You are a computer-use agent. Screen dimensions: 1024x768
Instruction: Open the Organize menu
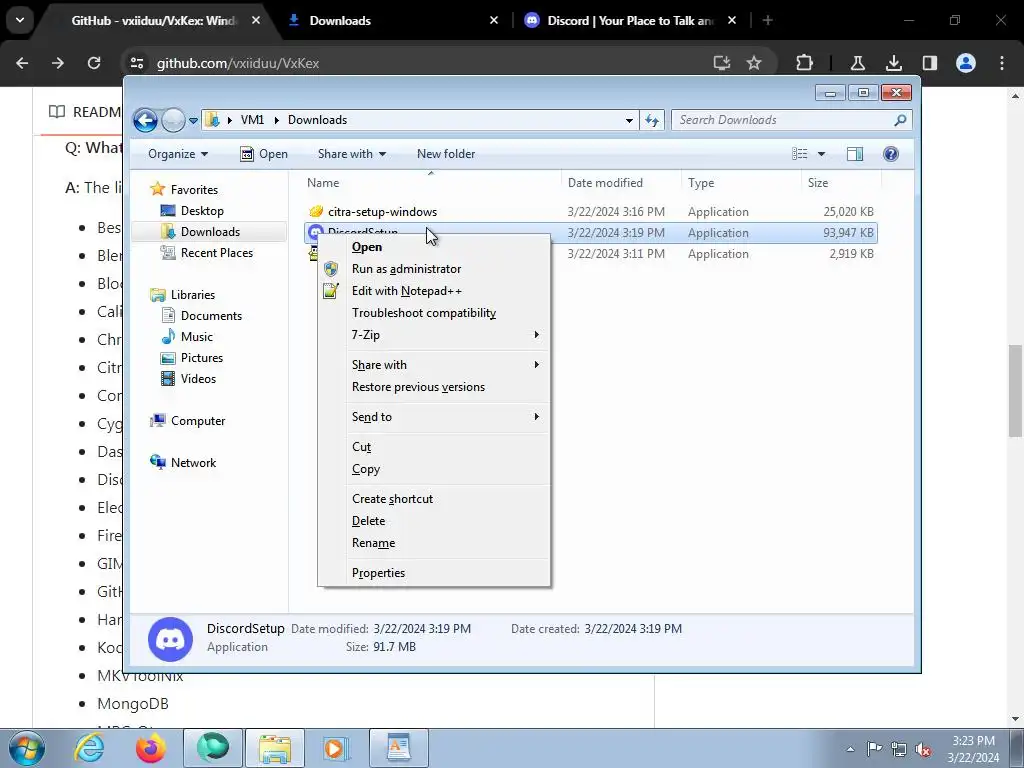178,154
